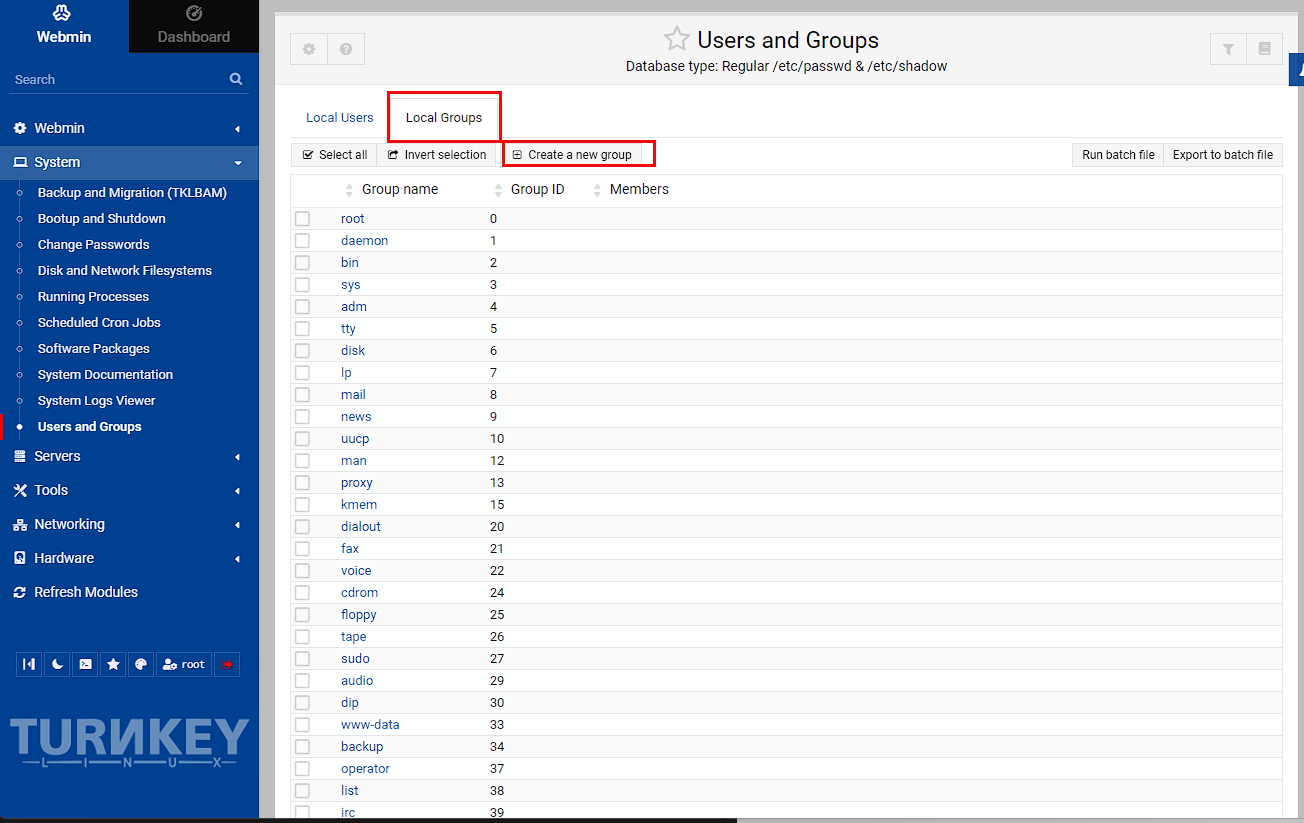Tick the checkbox next to daemon
The width and height of the screenshot is (1304, 823).
coord(302,241)
